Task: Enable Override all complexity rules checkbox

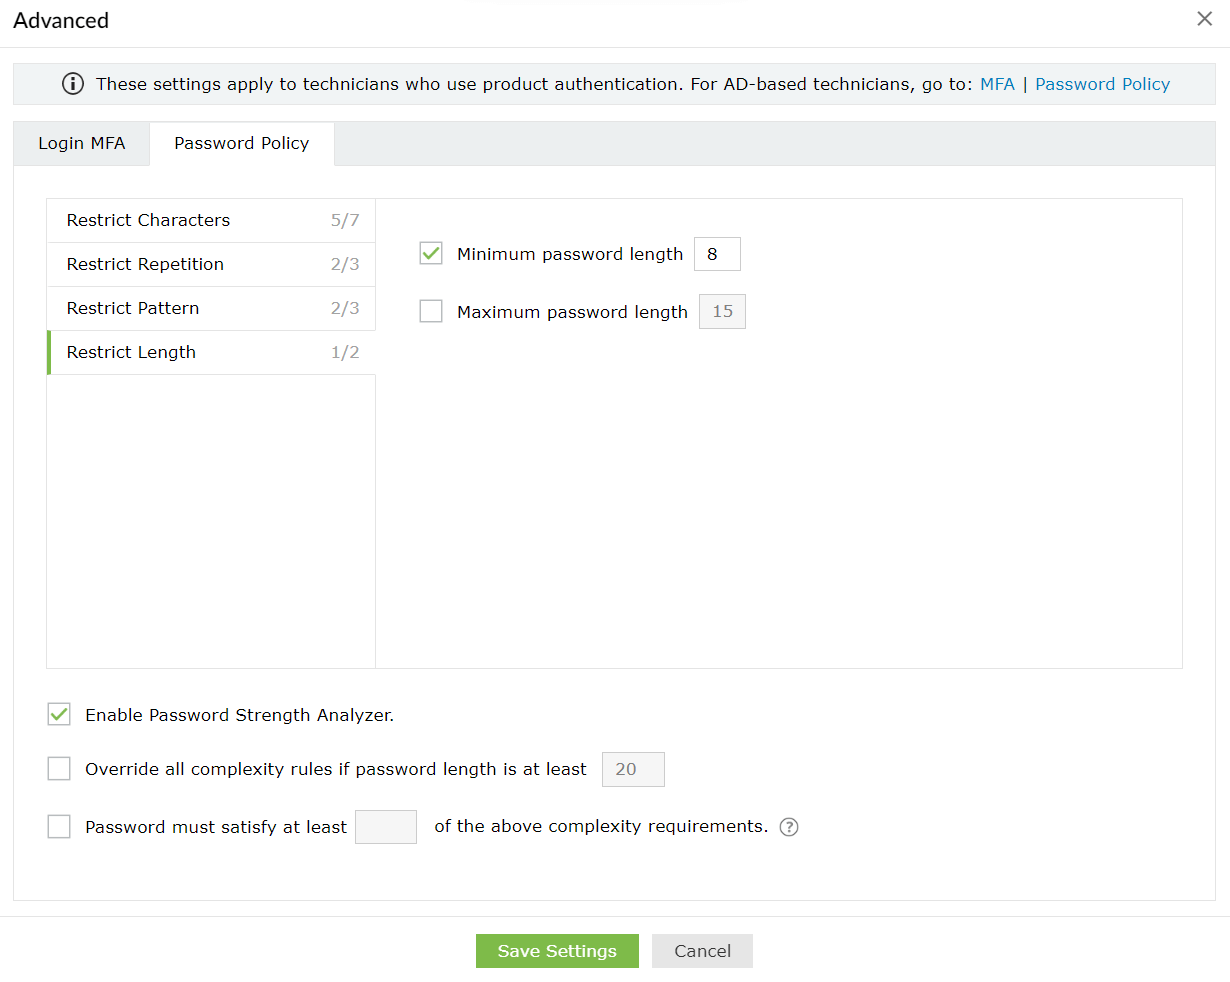Action: pyautogui.click(x=60, y=769)
